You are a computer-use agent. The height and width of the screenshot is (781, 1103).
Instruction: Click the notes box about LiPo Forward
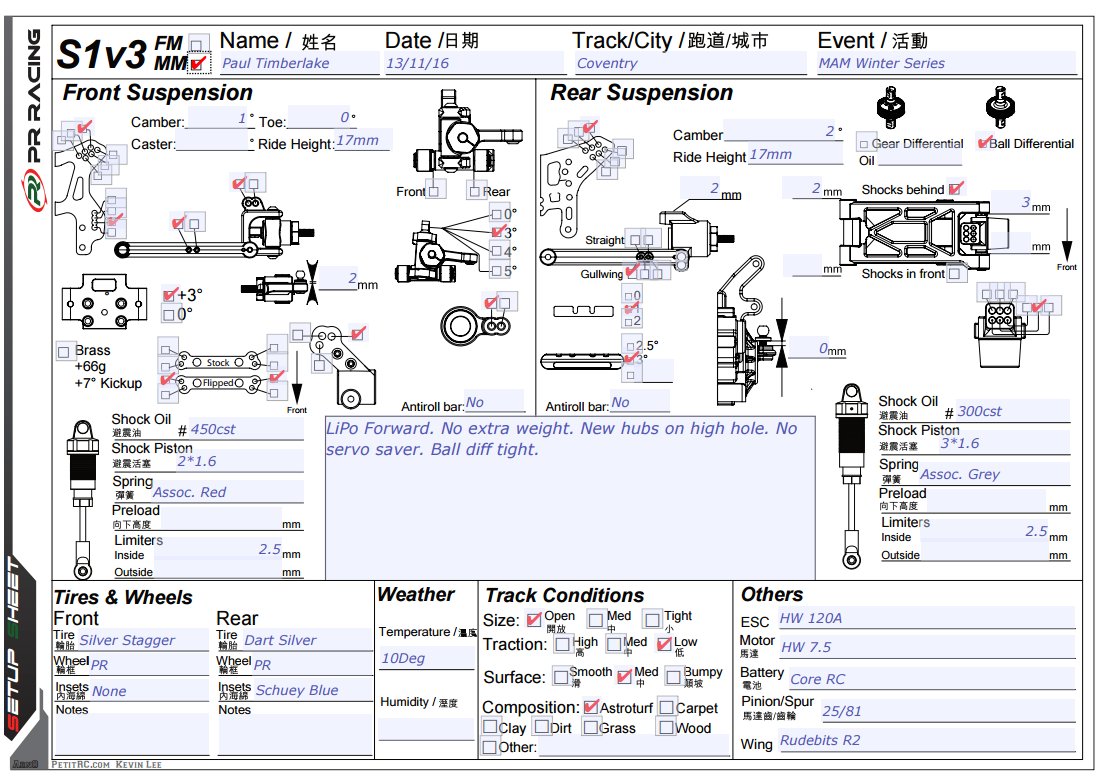pyautogui.click(x=570, y=497)
